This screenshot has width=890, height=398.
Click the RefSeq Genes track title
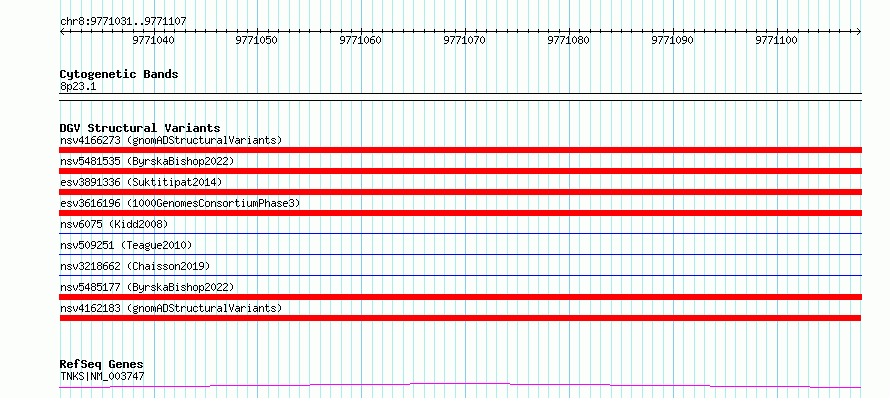pos(102,365)
